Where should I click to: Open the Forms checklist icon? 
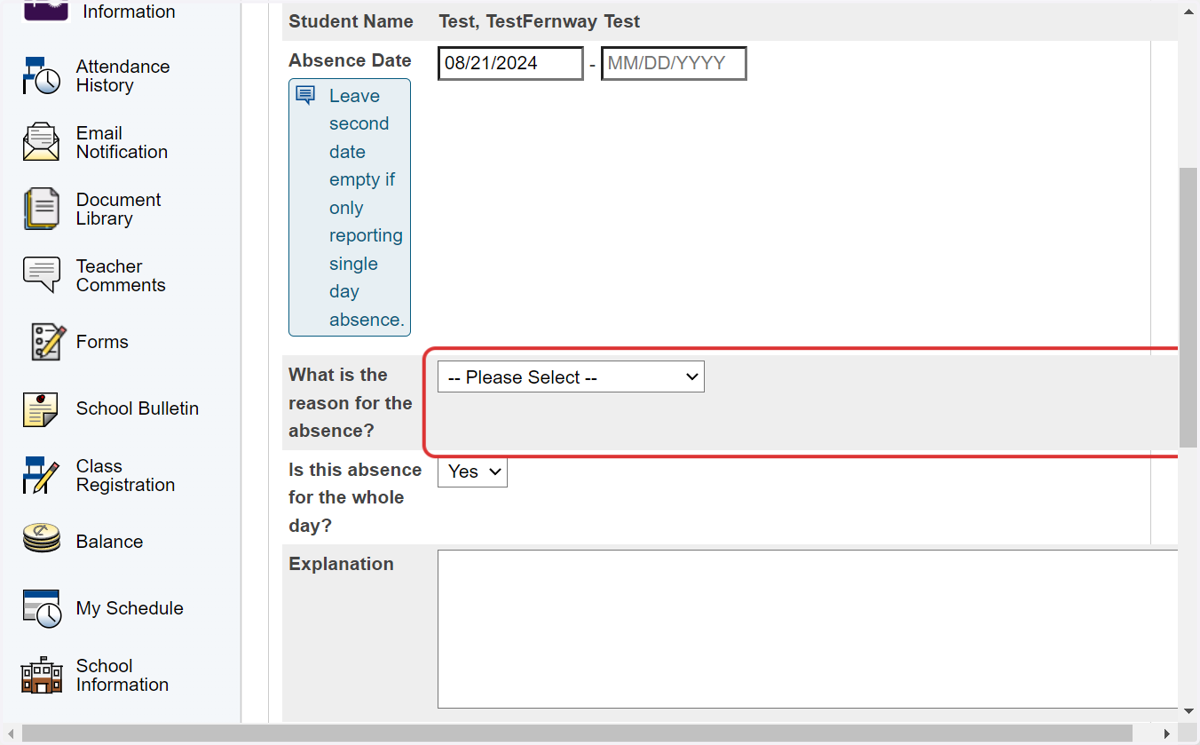[x=48, y=342]
